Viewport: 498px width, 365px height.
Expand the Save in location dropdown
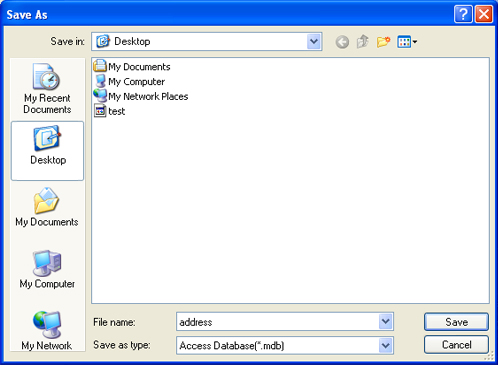pyautogui.click(x=314, y=42)
